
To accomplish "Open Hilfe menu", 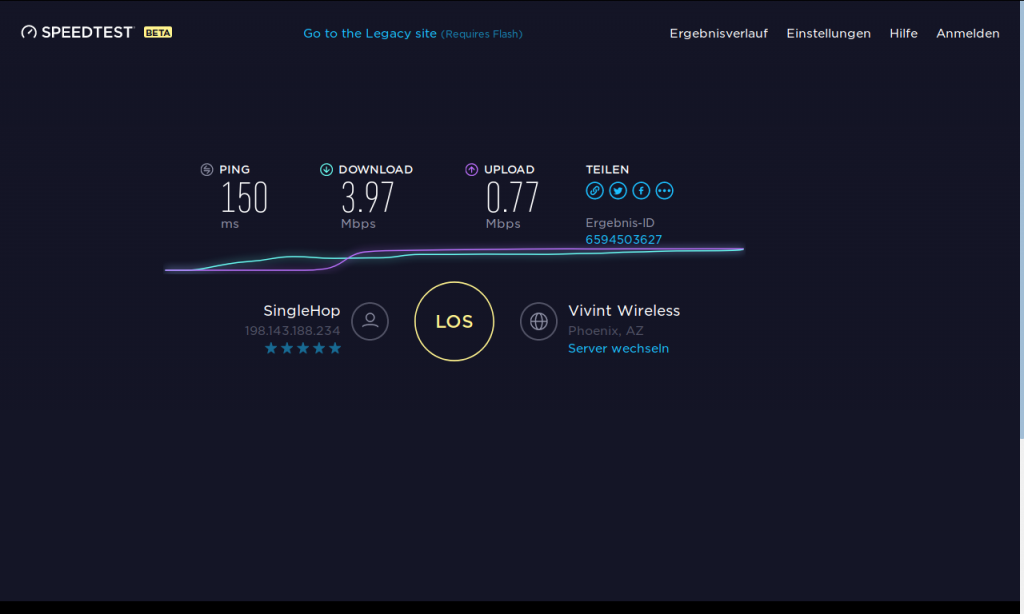I will [x=903, y=33].
